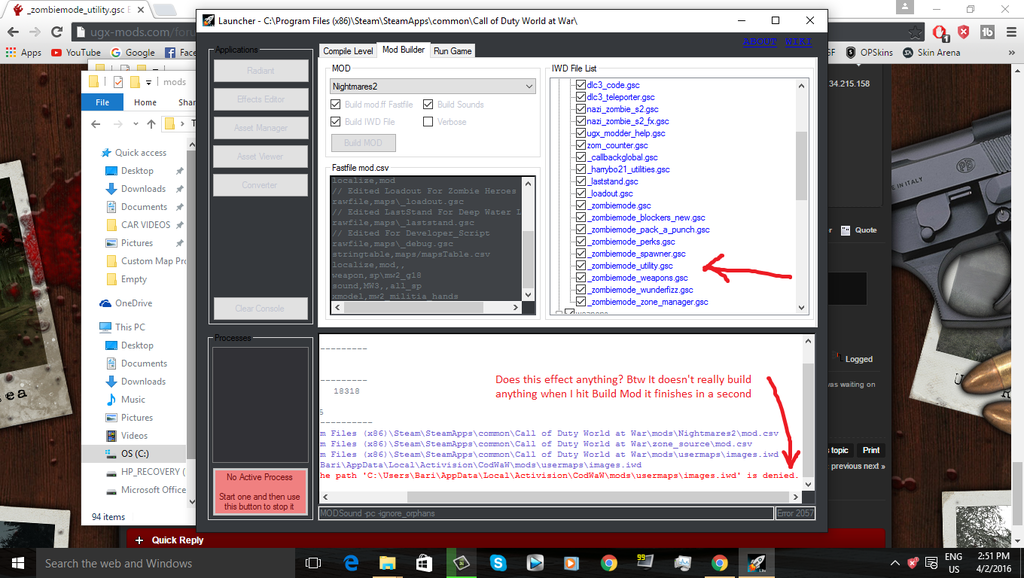1024x578 pixels.
Task: Toggle Build mod.ff Fastfile checkbox
Action: tap(336, 104)
